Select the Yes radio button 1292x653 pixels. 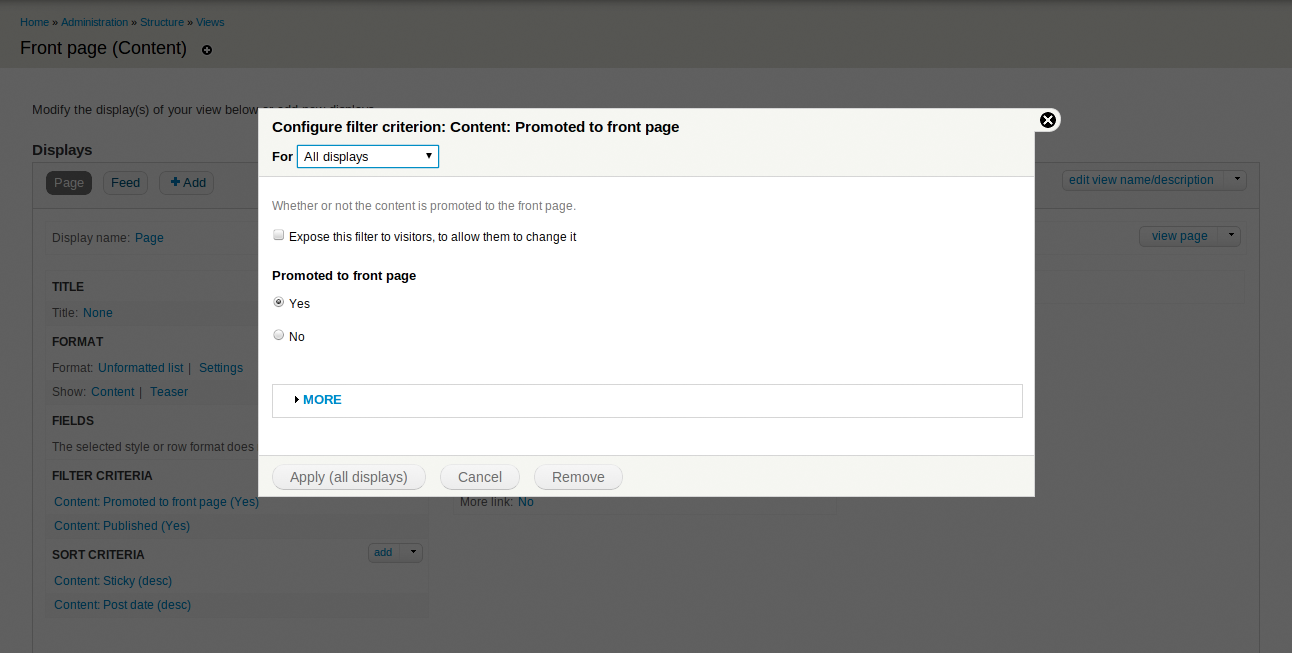279,302
